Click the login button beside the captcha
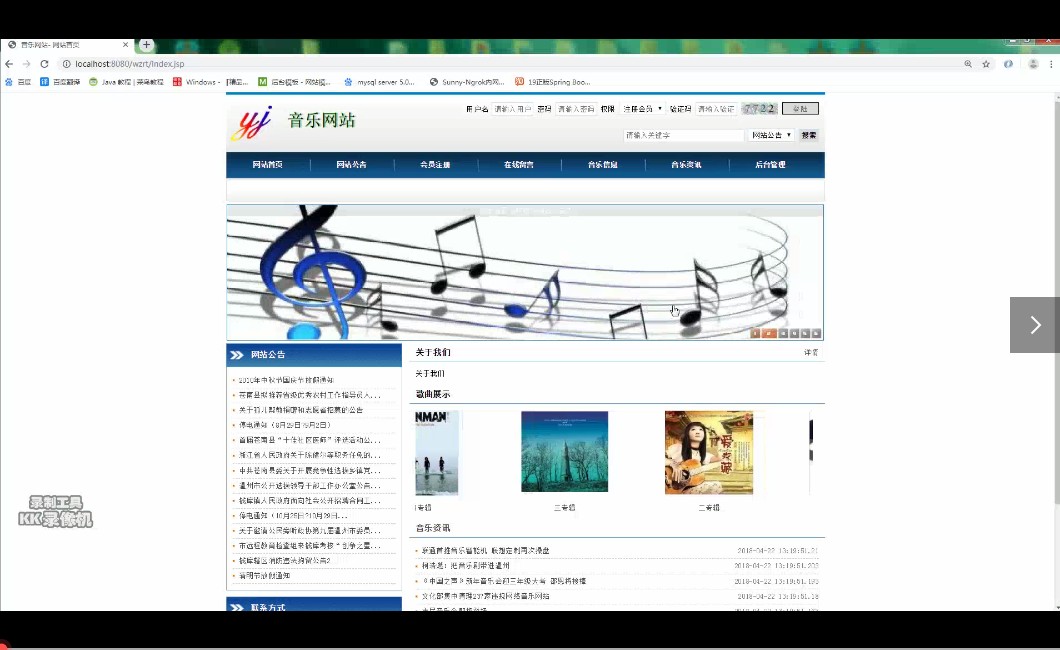The image size is (1060, 650). point(800,109)
